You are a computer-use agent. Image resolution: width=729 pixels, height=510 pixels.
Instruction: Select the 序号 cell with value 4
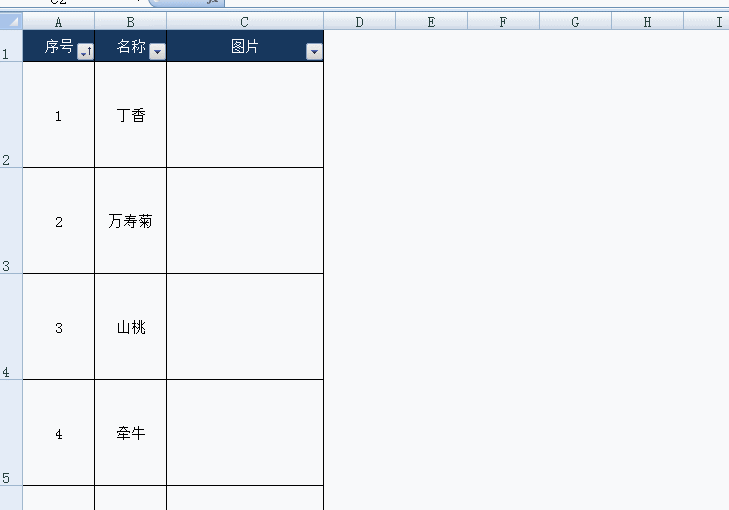[59, 433]
